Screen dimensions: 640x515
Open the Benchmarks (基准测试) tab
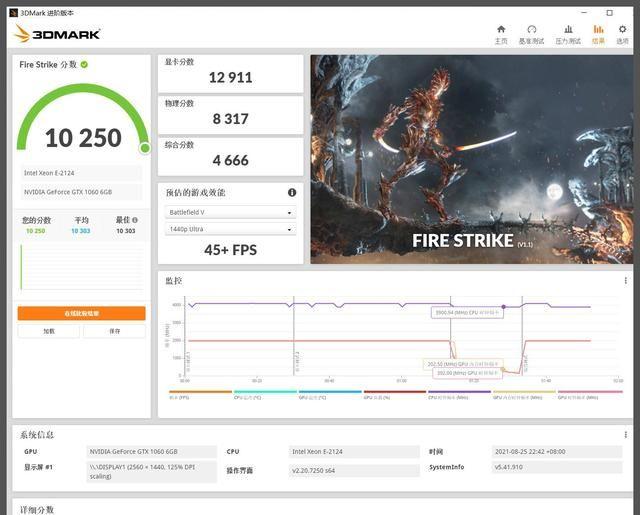(531, 34)
